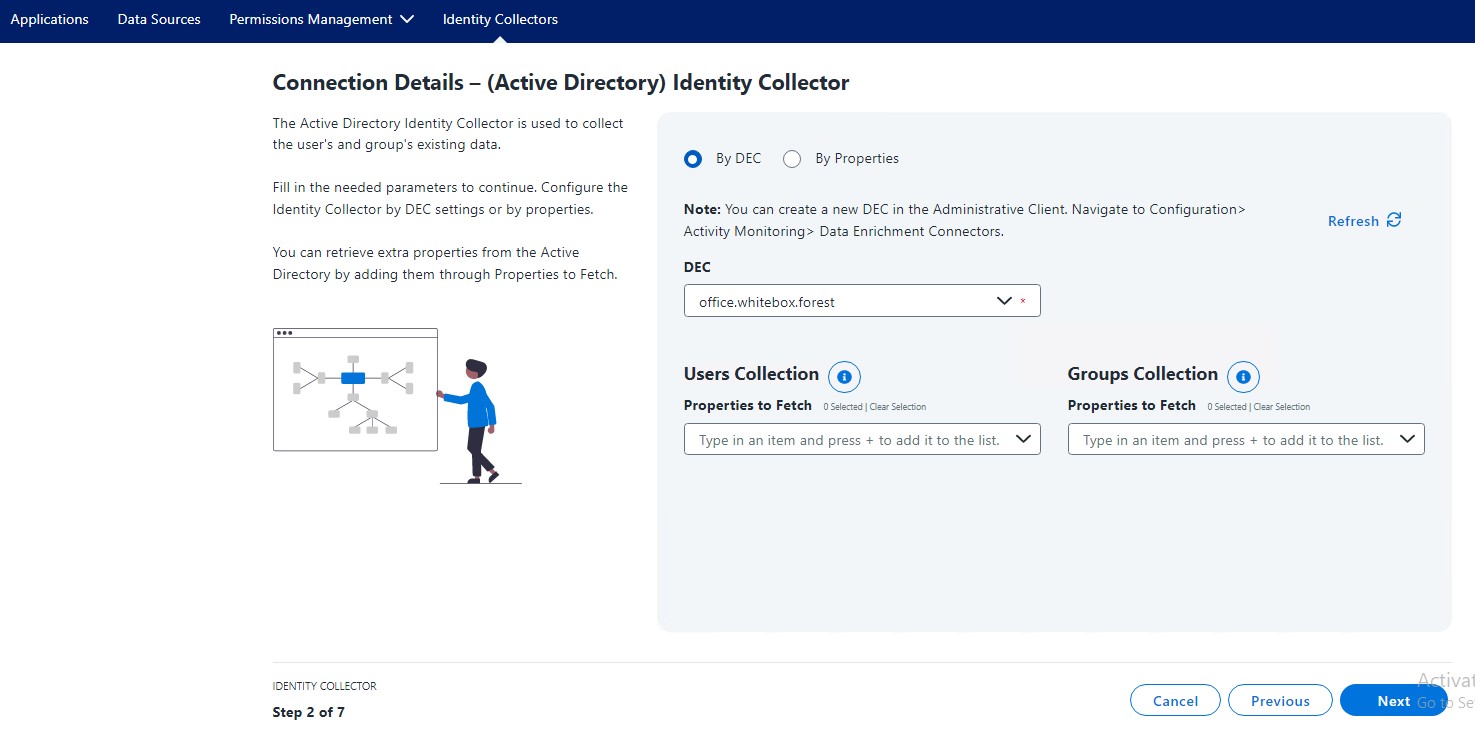Proceed with the Next button
This screenshot has width=1475, height=732.
tap(1392, 701)
